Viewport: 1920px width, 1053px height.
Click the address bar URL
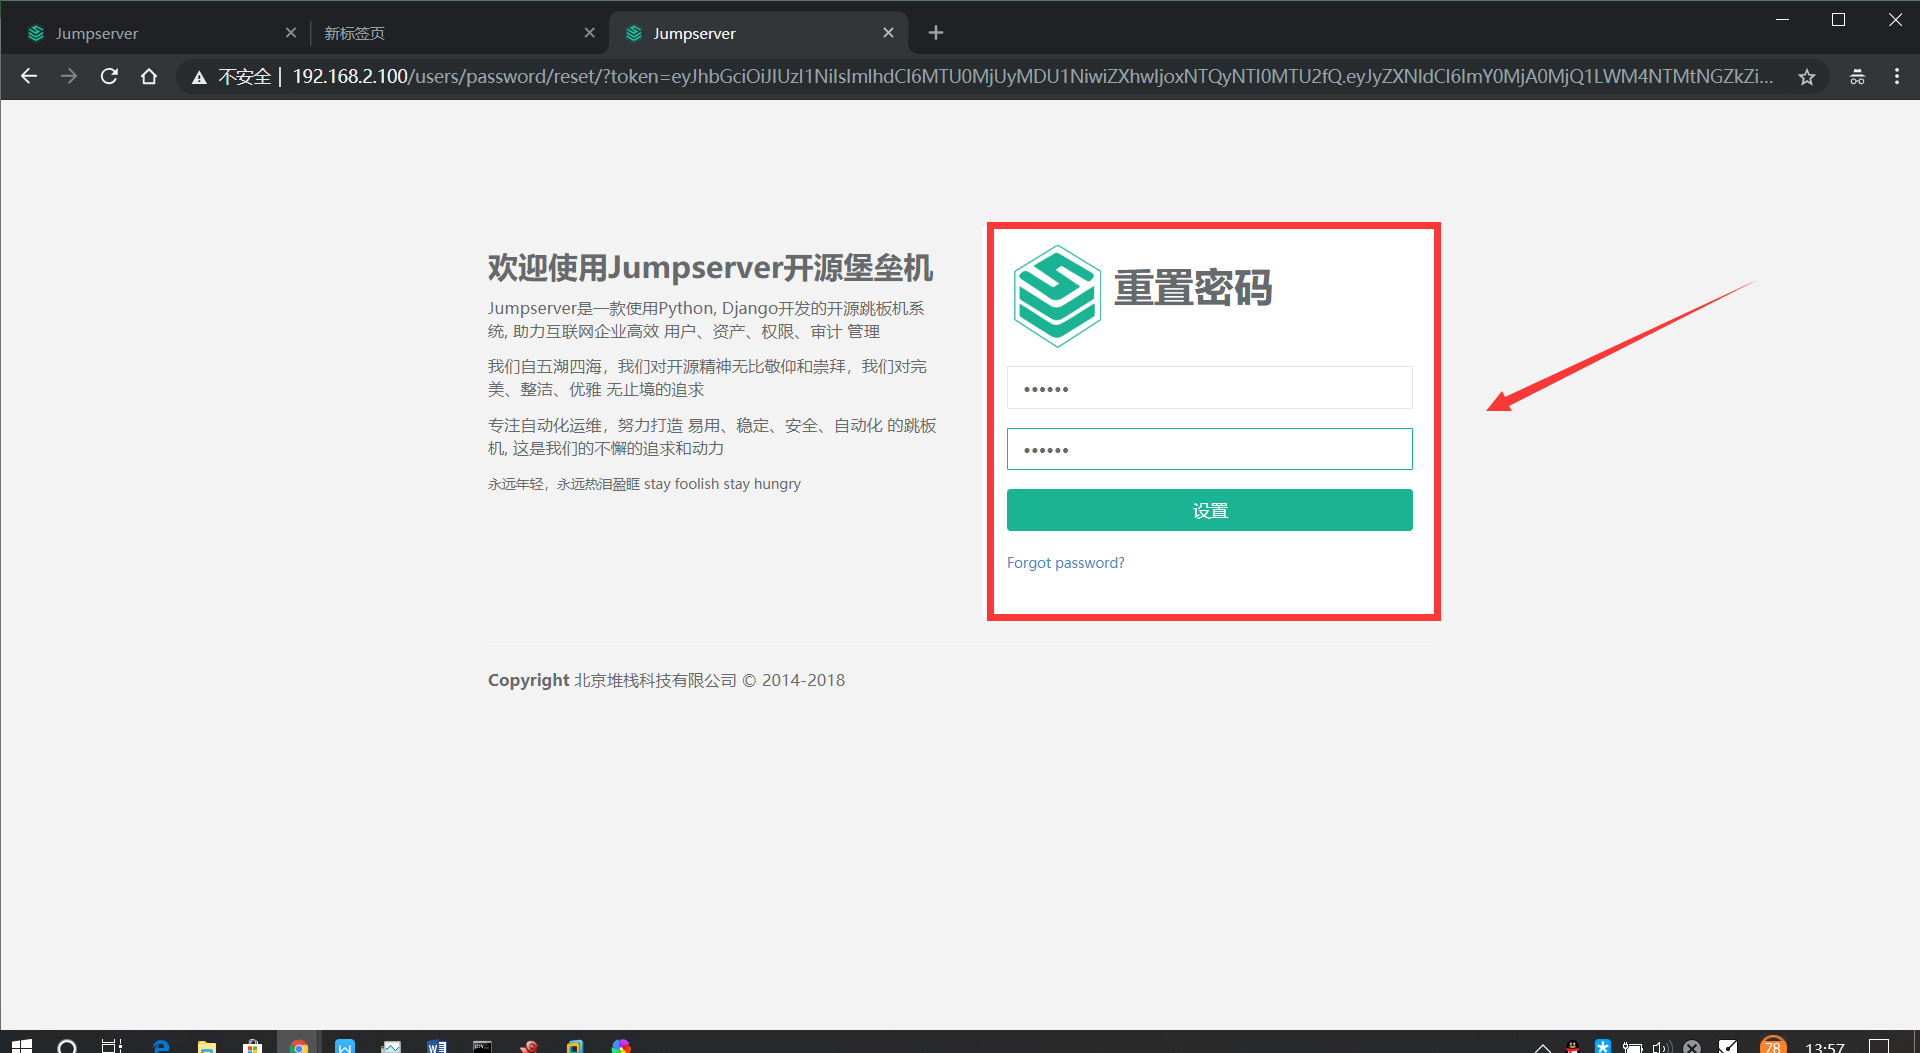(1033, 77)
